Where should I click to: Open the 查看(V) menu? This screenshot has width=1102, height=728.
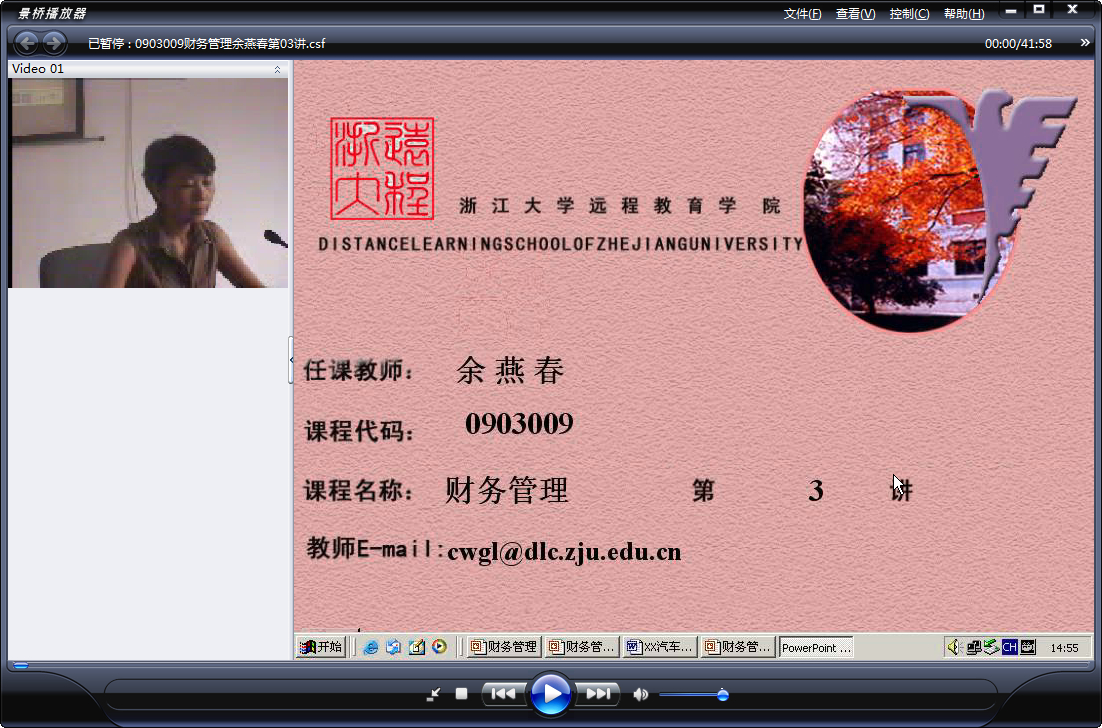click(x=855, y=14)
